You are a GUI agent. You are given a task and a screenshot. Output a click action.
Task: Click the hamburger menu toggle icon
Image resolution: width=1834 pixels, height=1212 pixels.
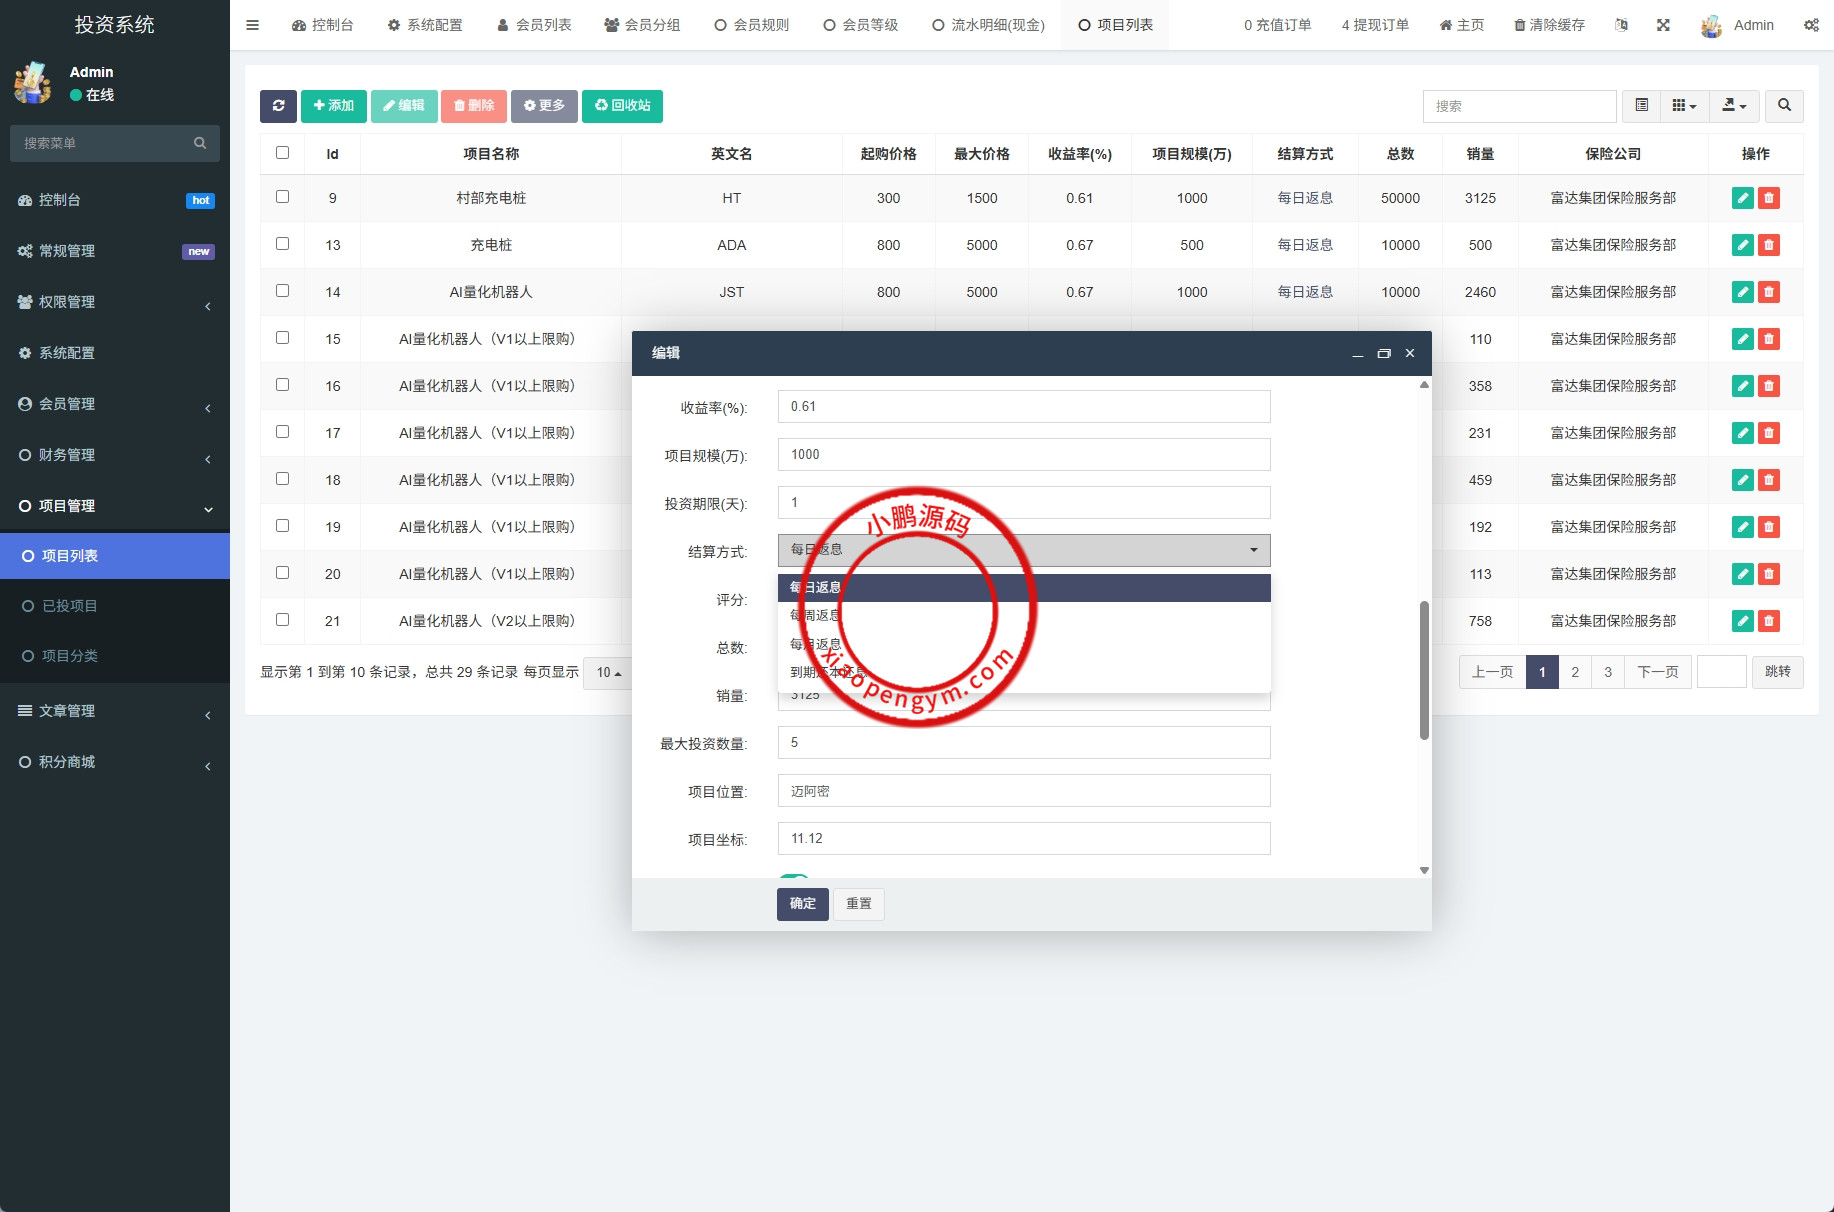(x=252, y=25)
